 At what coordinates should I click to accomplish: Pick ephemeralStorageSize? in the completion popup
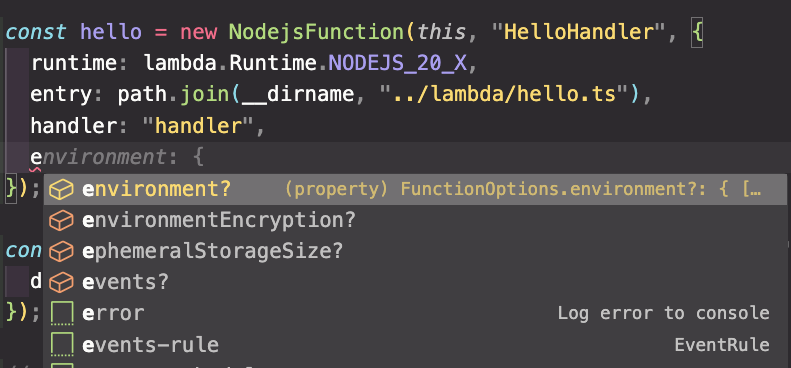tap(415, 251)
